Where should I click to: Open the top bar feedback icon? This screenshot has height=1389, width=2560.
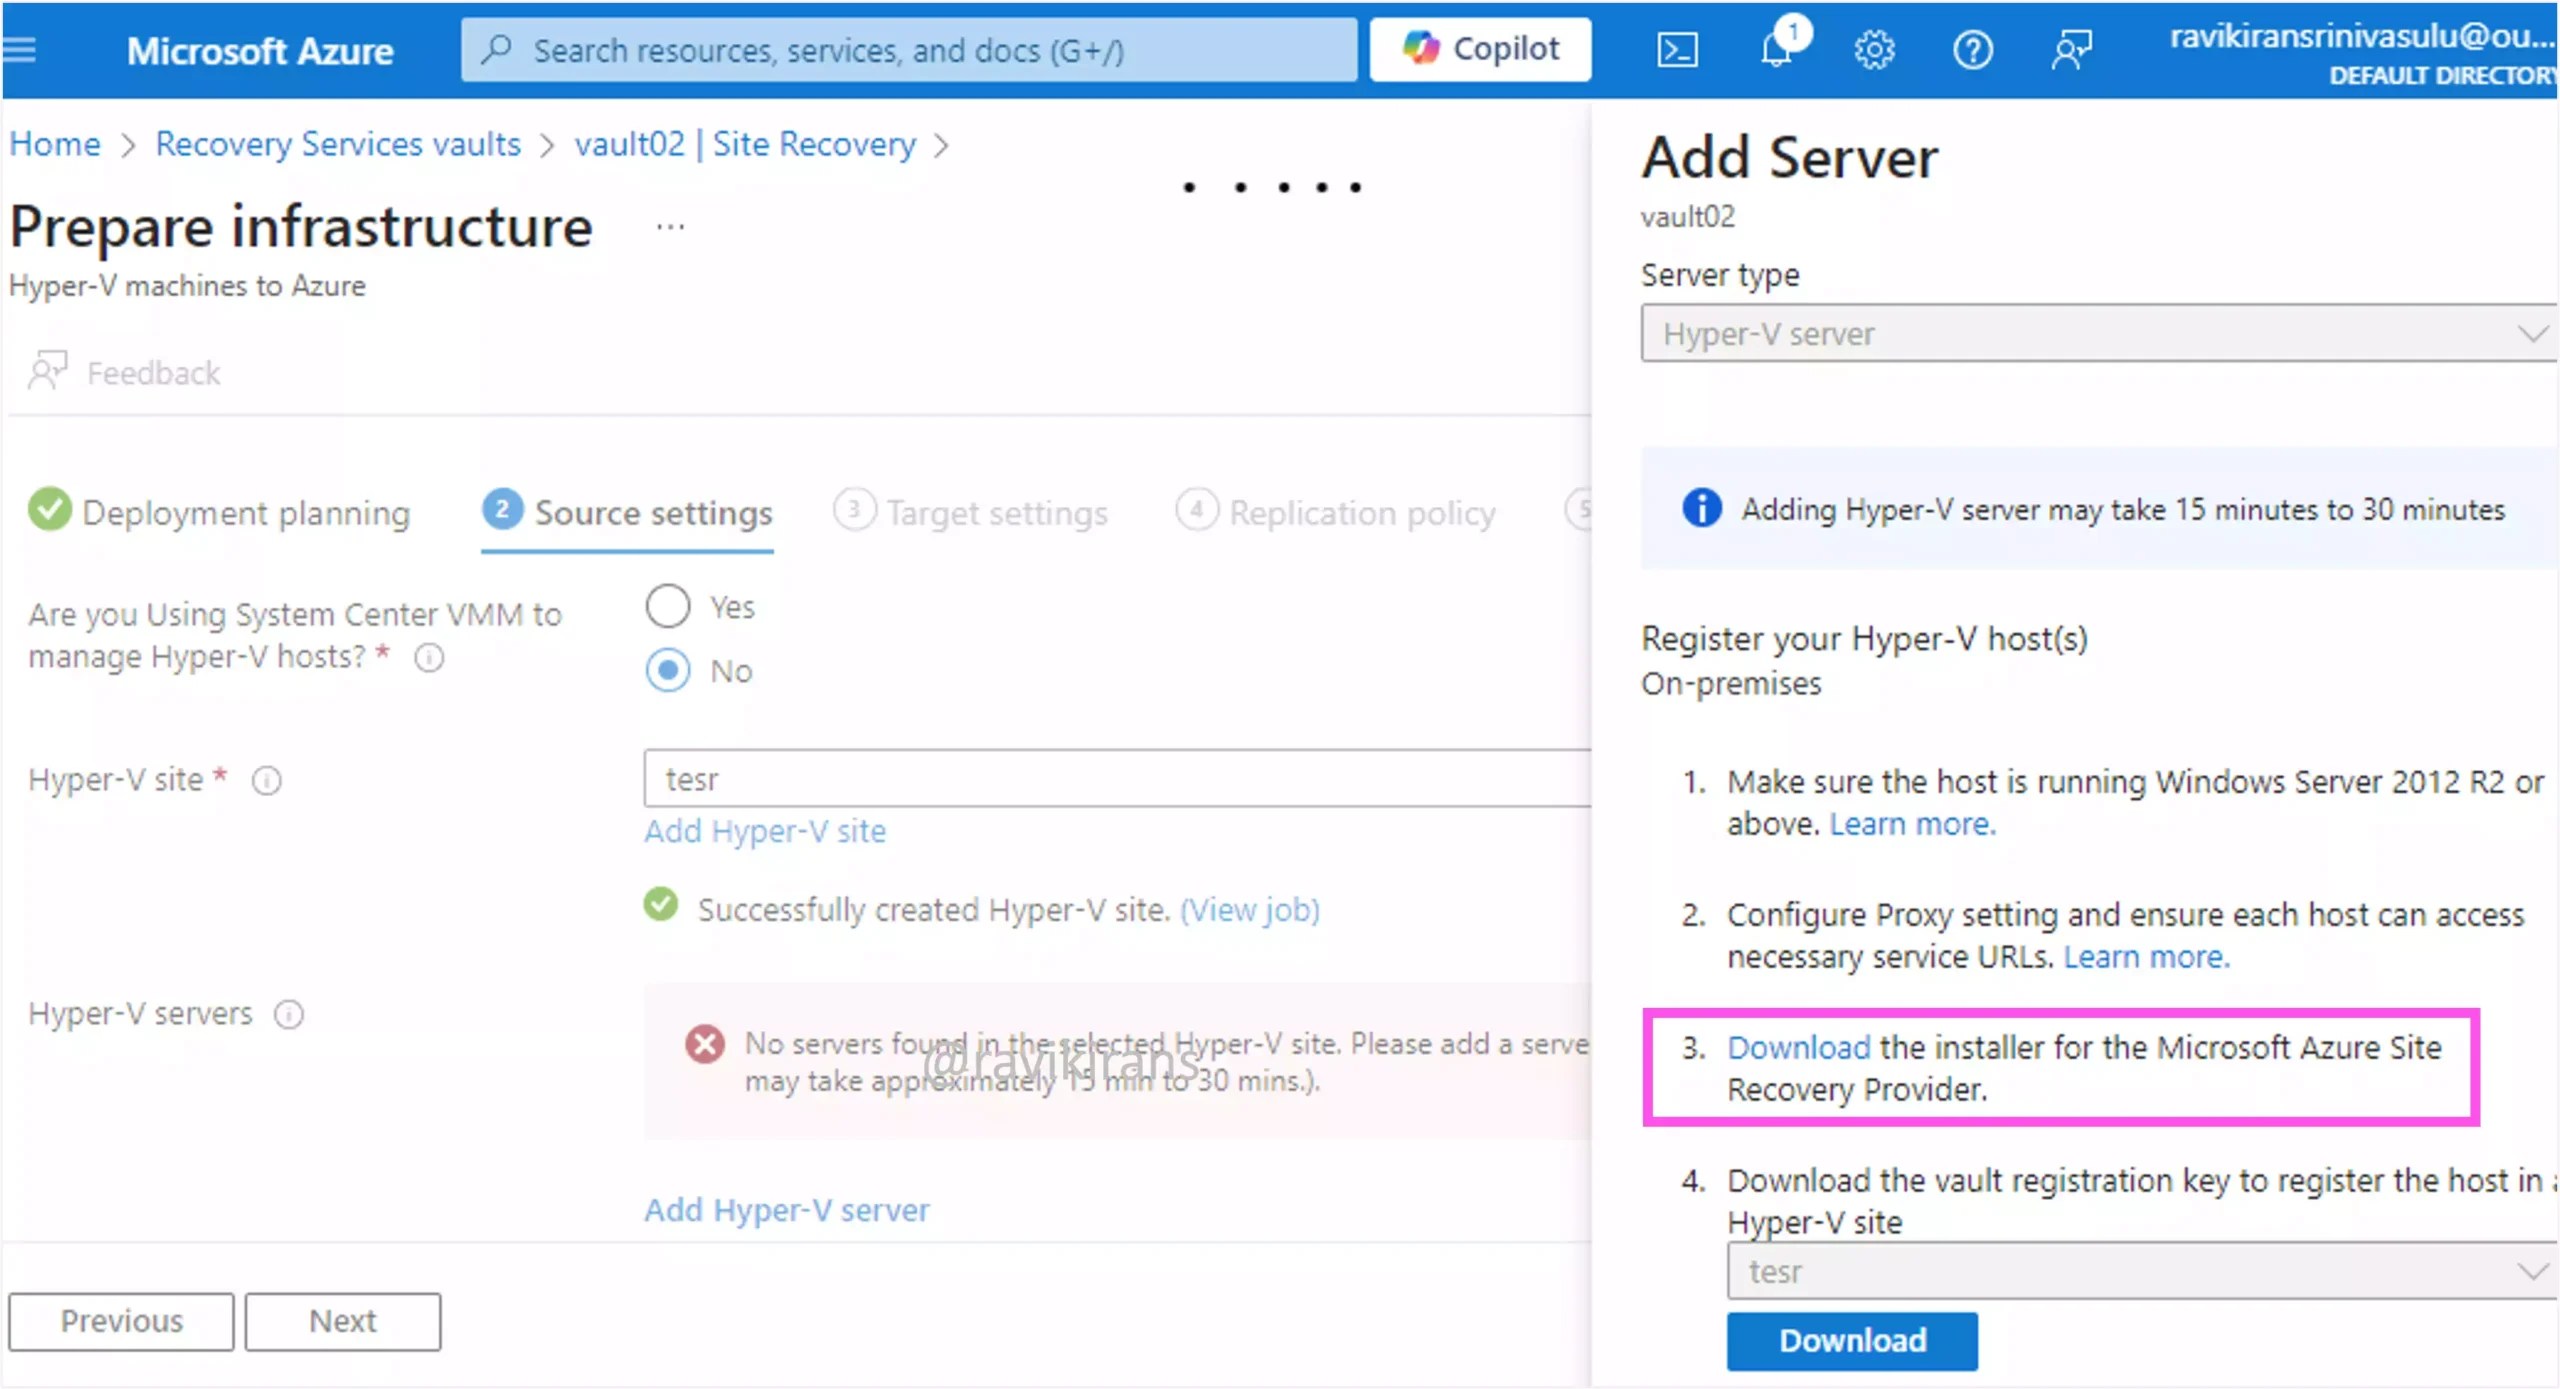tap(2071, 49)
